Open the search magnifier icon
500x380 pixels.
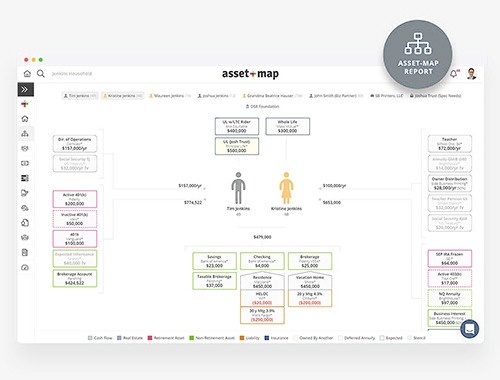click(41, 73)
